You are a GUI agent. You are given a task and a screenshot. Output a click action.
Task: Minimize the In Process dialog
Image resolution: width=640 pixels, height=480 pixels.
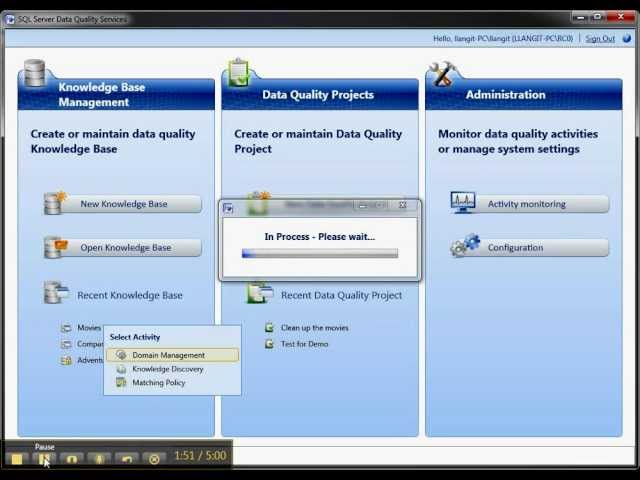pyautogui.click(x=362, y=205)
